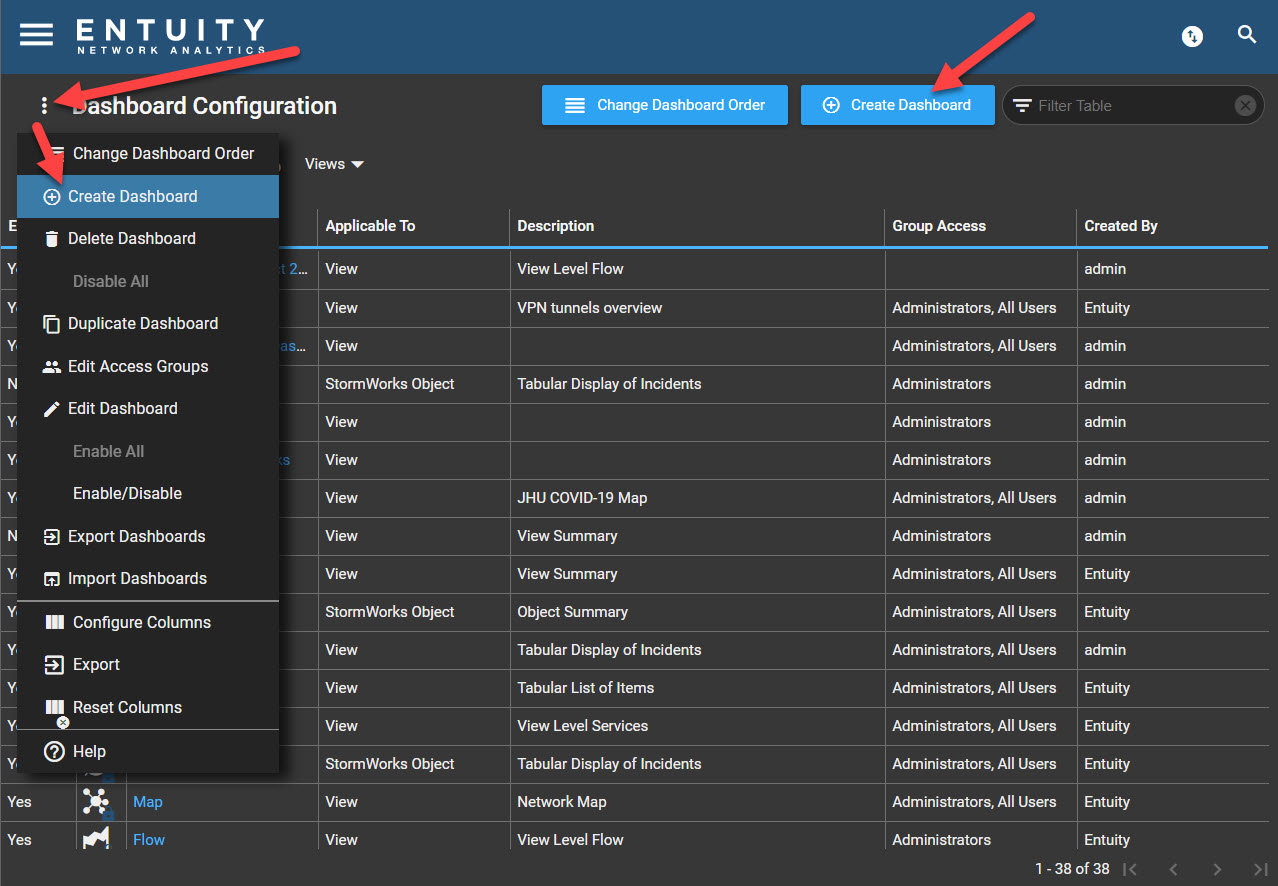Select Duplicate Dashboard menu entry
The image size is (1278, 886).
click(x=142, y=324)
